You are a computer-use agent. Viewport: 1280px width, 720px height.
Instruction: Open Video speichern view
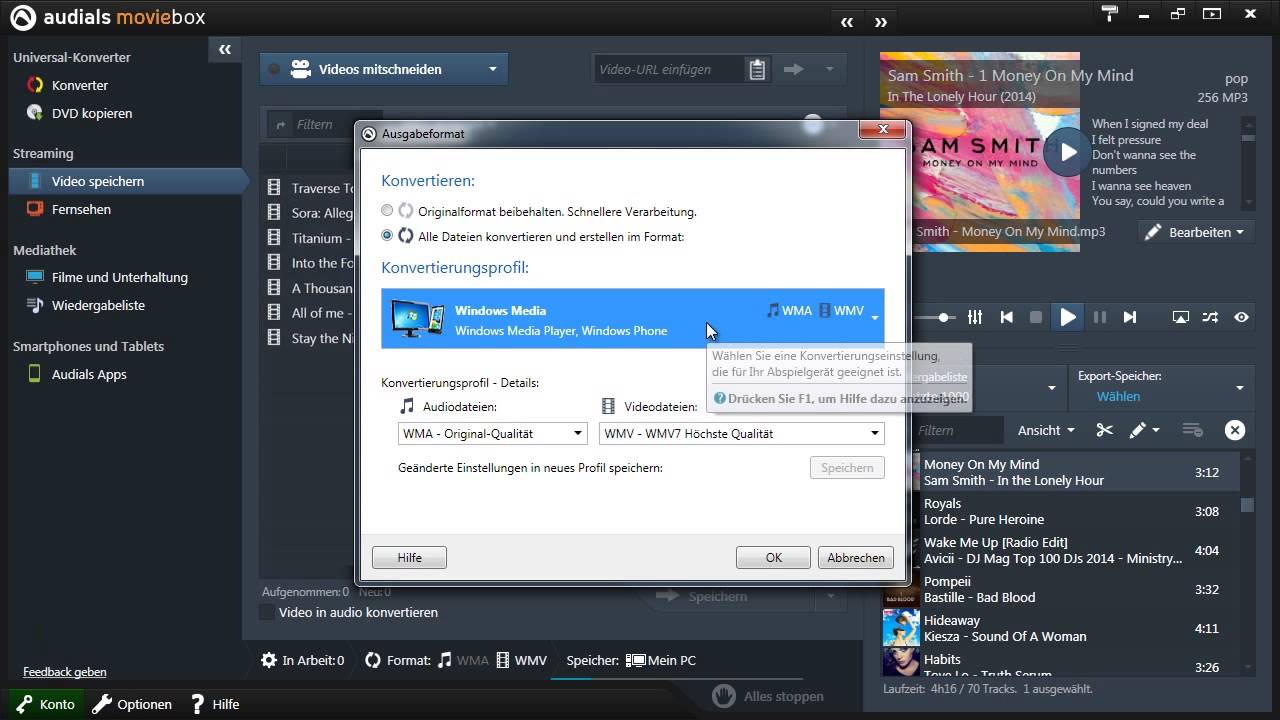pyautogui.click(x=128, y=181)
